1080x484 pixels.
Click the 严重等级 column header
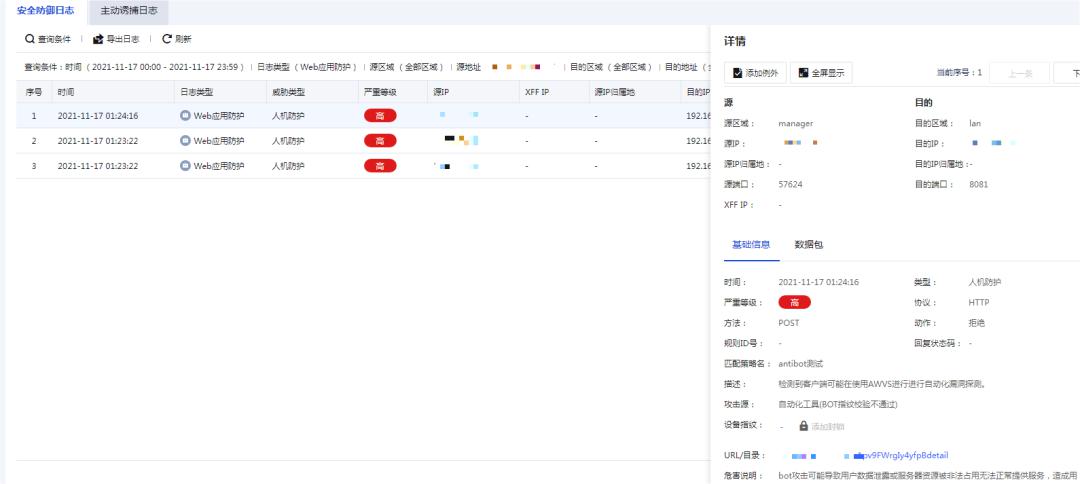tap(380, 91)
